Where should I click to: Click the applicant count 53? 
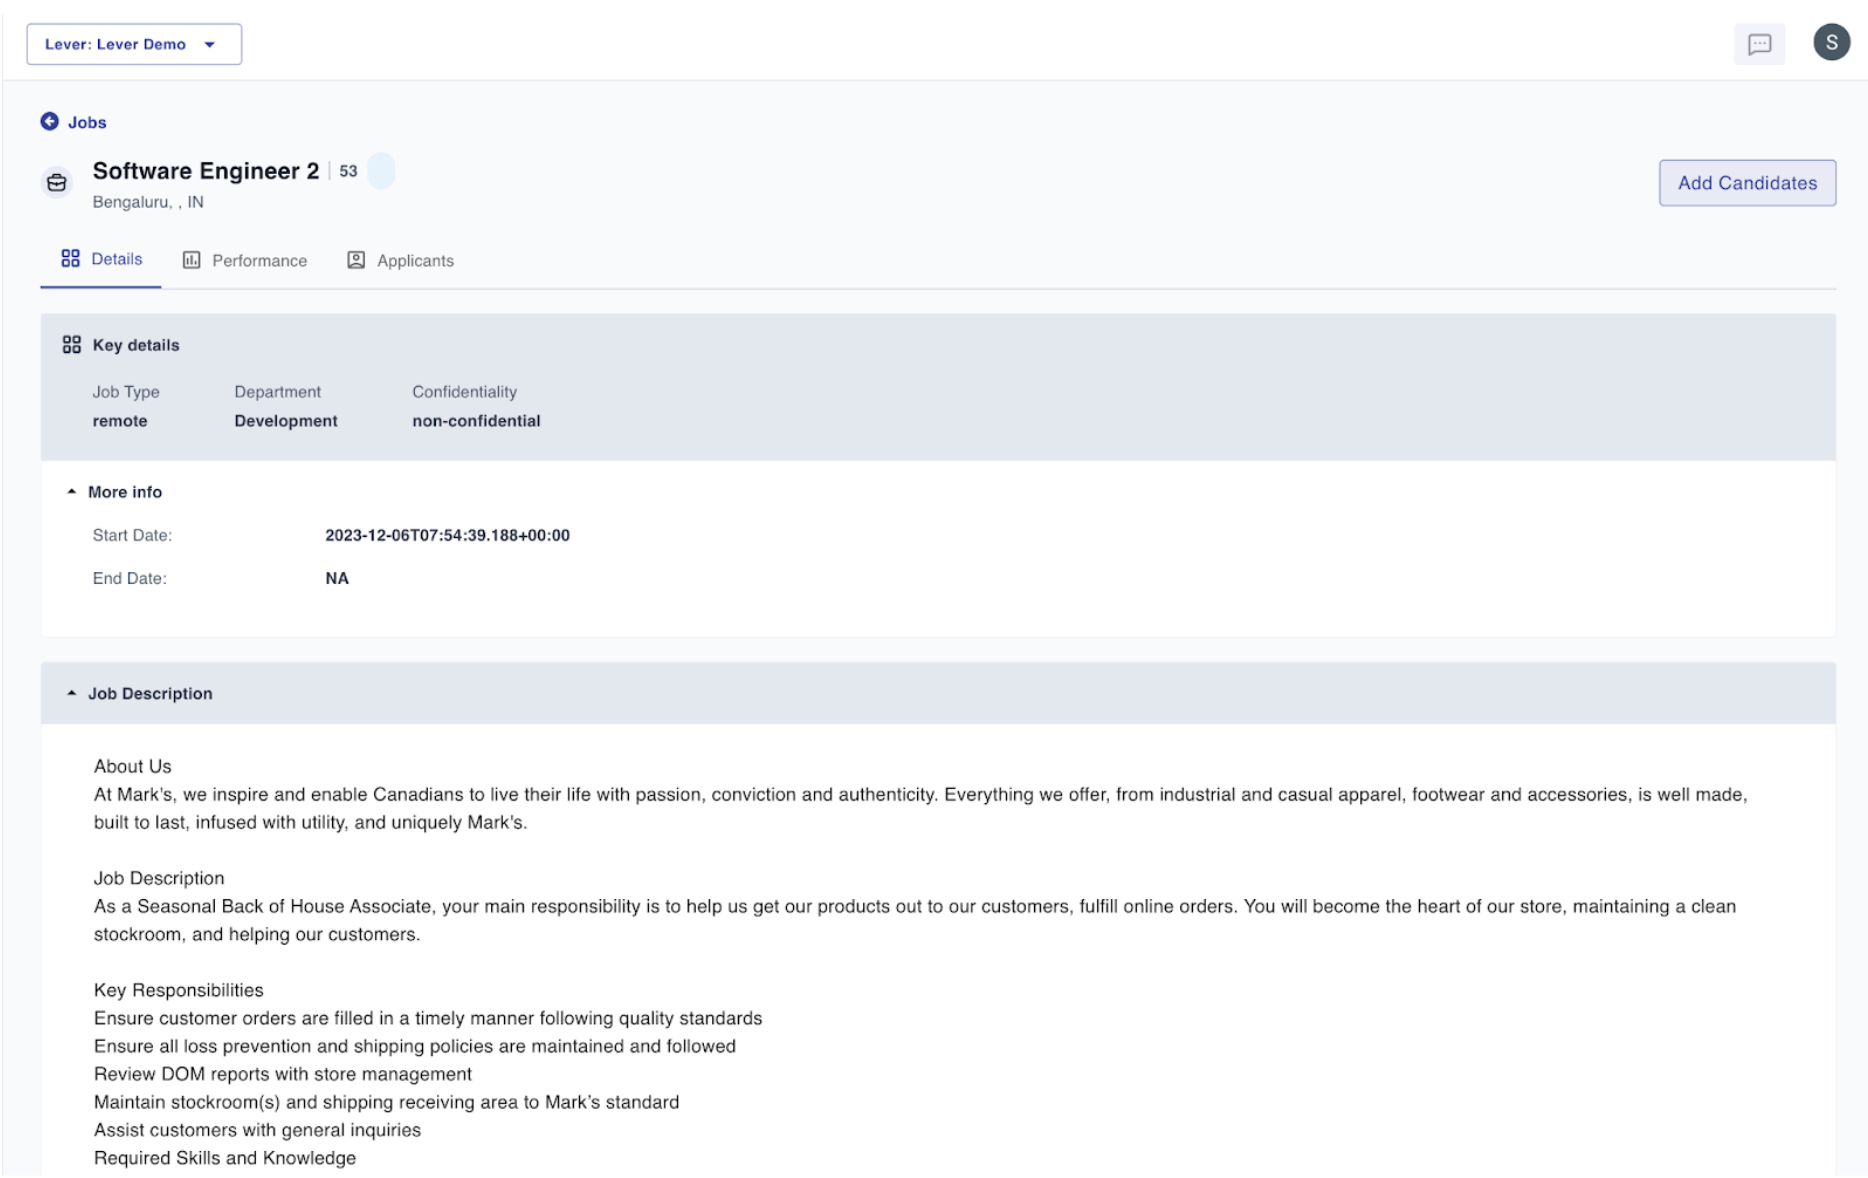[348, 171]
